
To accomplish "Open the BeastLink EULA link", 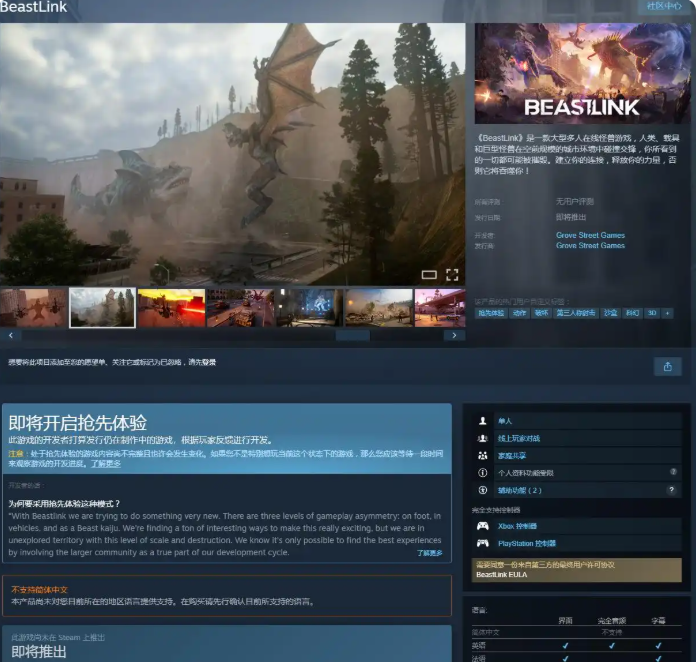I will [x=502, y=575].
